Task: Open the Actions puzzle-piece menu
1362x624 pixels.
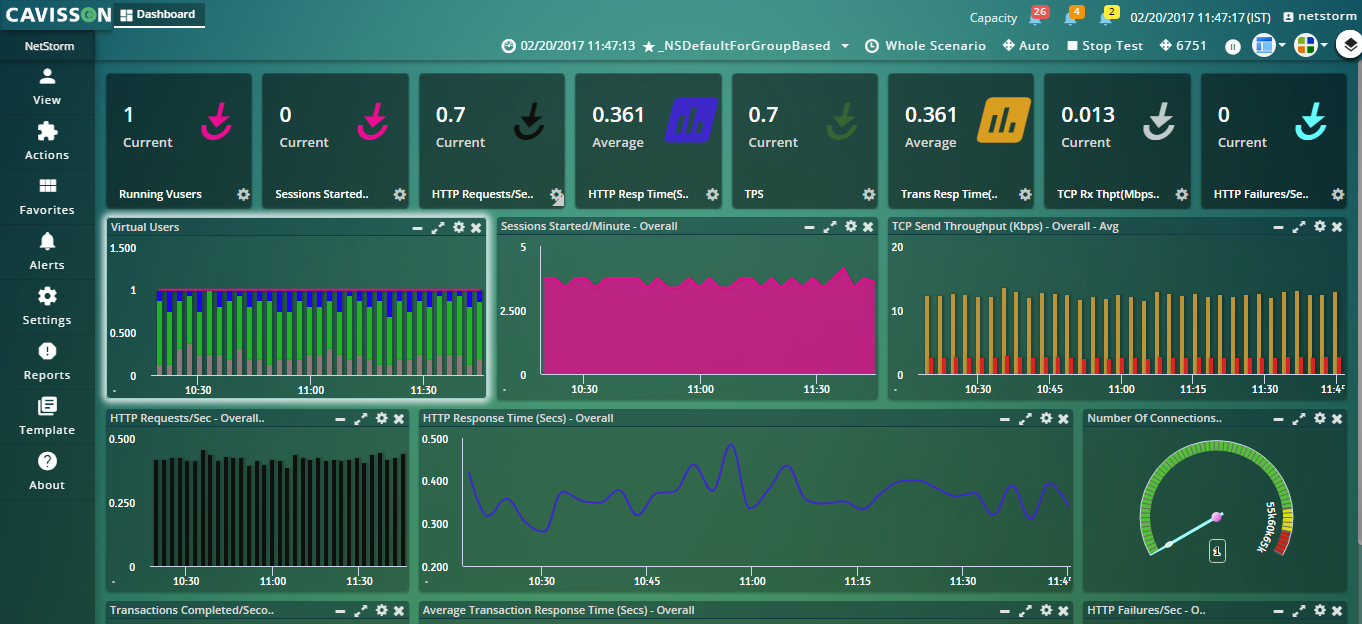Action: tap(47, 141)
